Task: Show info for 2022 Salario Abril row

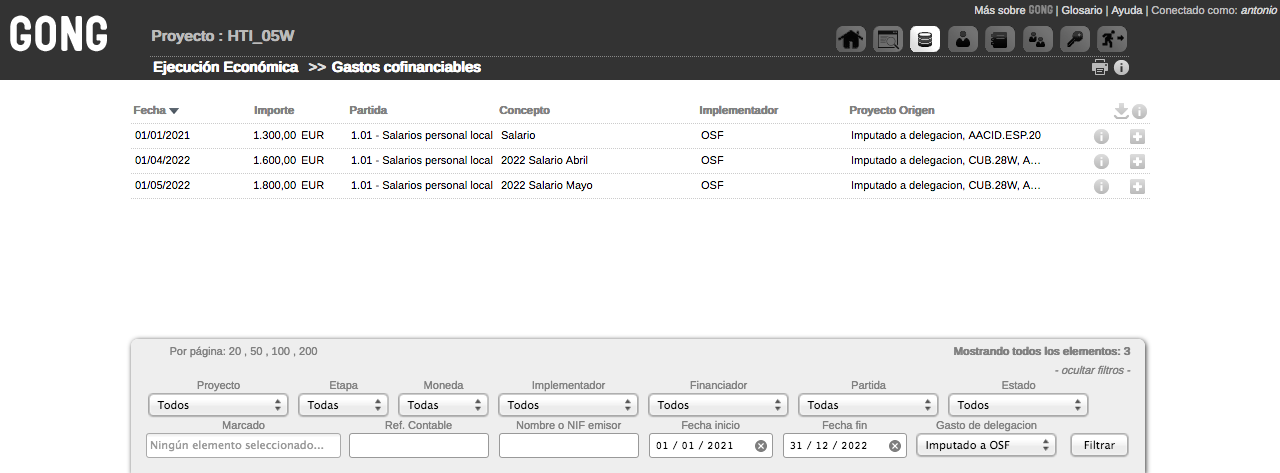Action: coord(1101,161)
